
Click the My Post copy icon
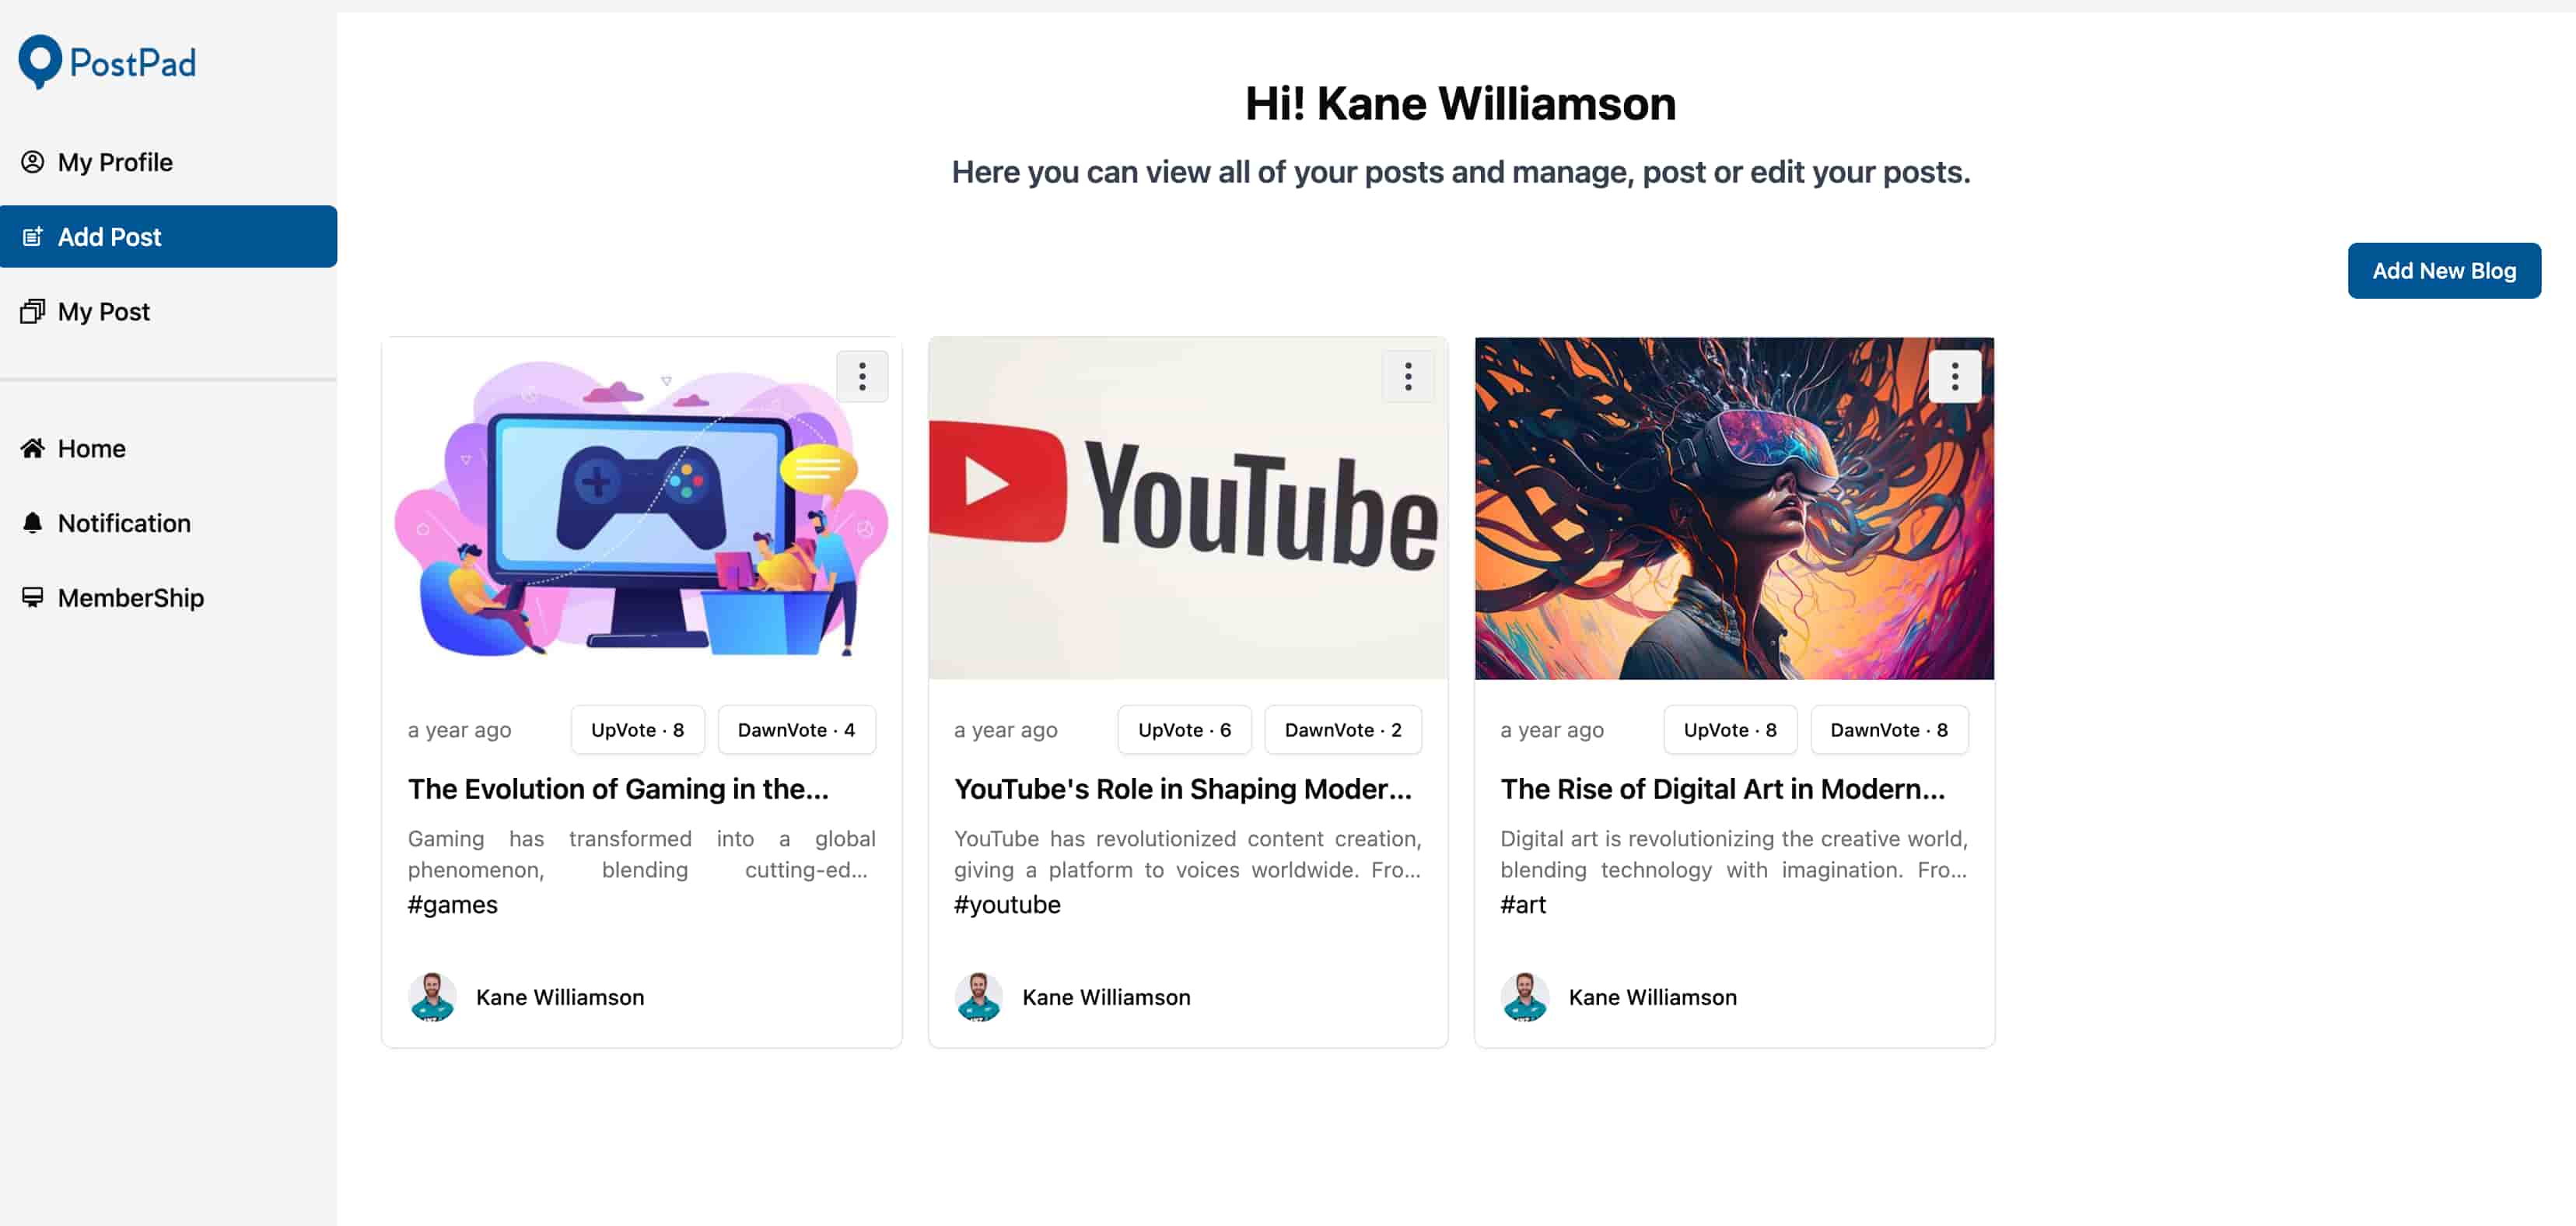tap(33, 312)
